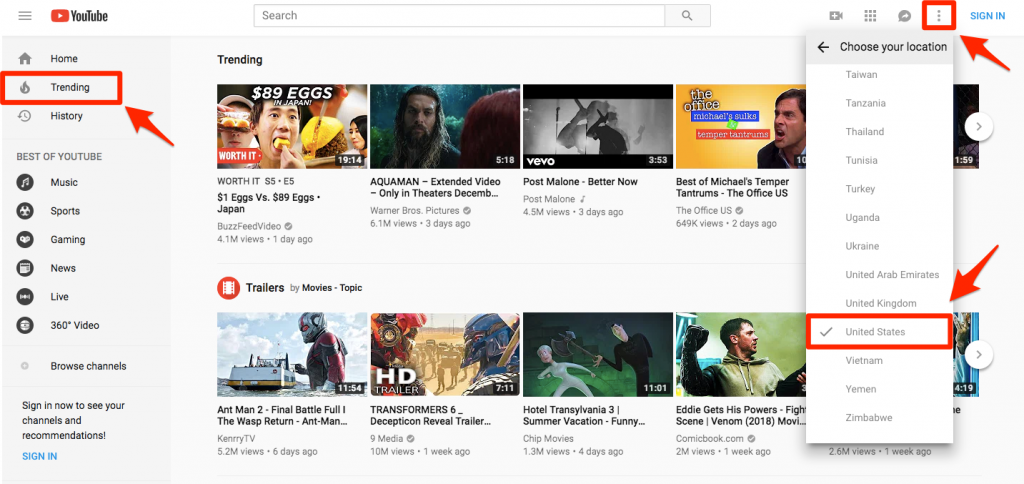
Task: Open Trending in the sidebar
Action: (70, 87)
